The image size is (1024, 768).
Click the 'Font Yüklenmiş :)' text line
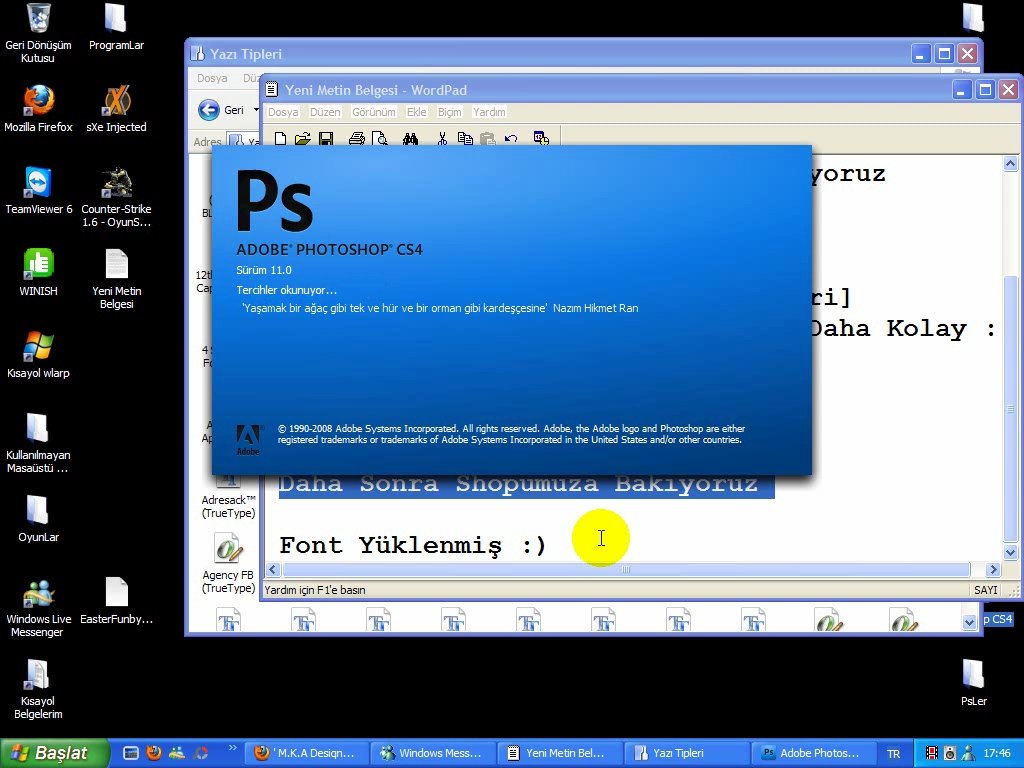(412, 545)
